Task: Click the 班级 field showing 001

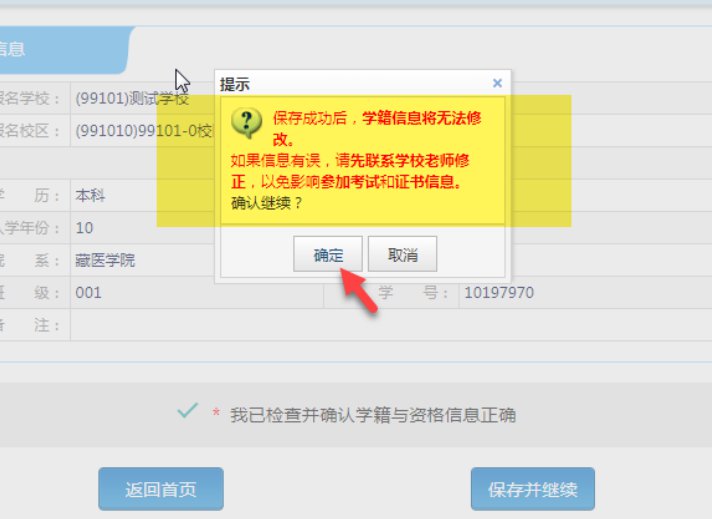Action: click(x=197, y=293)
